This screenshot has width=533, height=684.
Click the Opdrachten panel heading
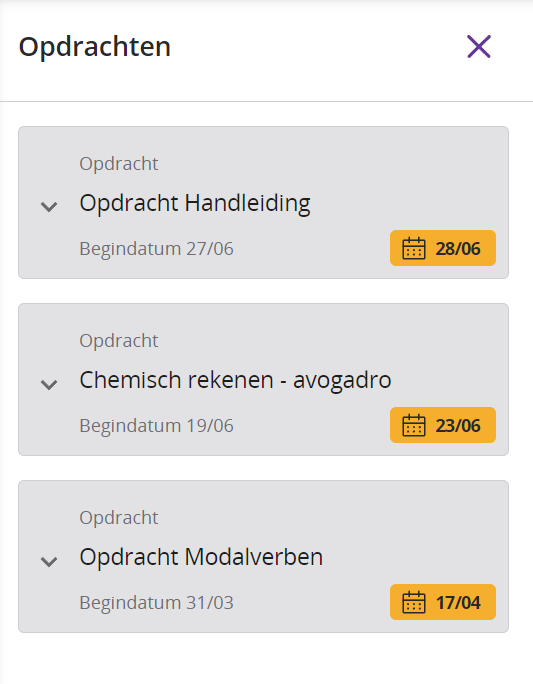95,47
